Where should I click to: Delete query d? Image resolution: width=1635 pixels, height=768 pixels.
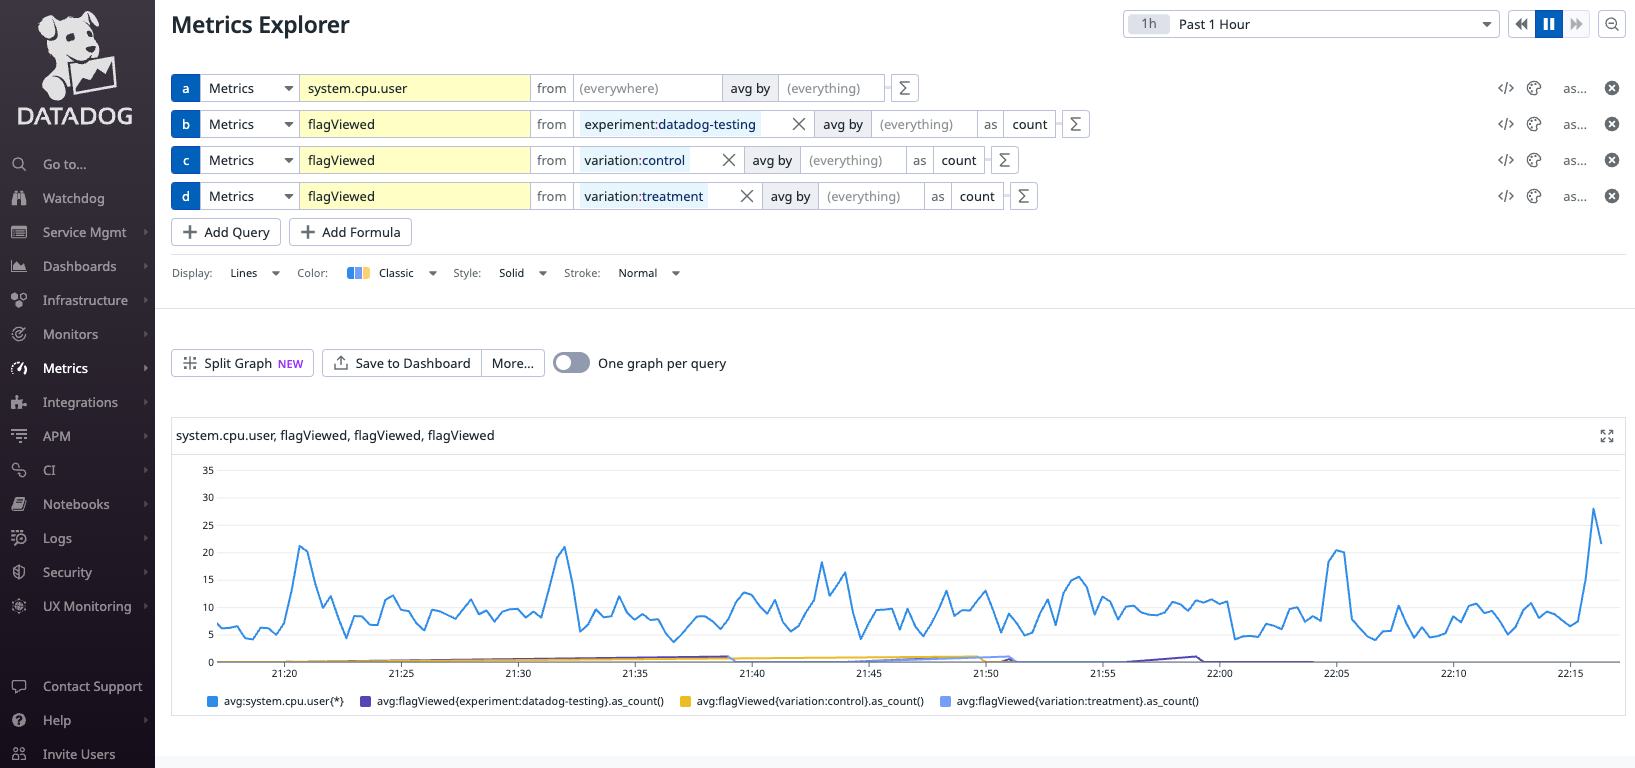pos(1612,196)
